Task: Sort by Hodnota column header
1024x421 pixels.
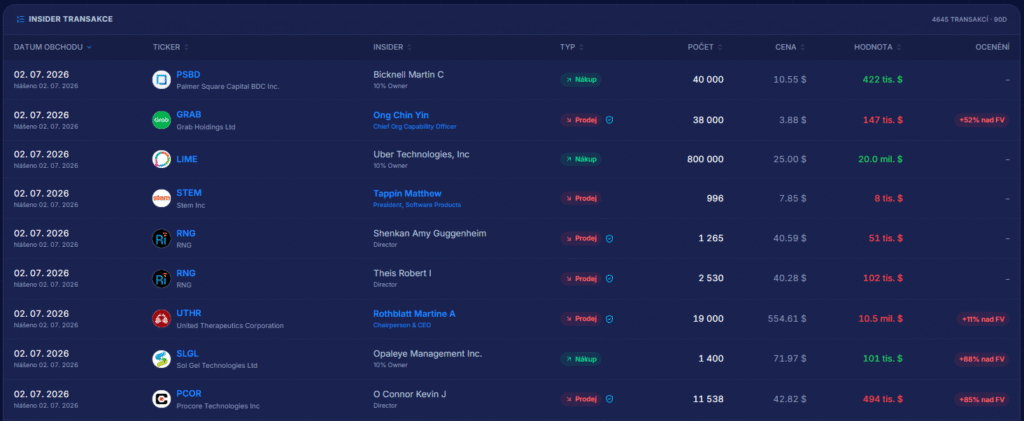Action: pyautogui.click(x=878, y=47)
